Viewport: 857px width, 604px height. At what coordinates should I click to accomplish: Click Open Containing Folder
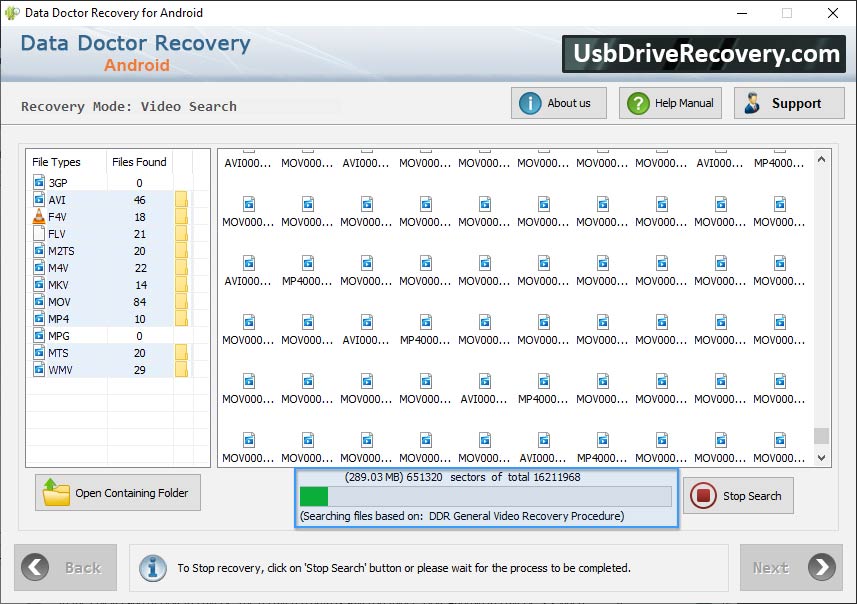click(x=118, y=492)
